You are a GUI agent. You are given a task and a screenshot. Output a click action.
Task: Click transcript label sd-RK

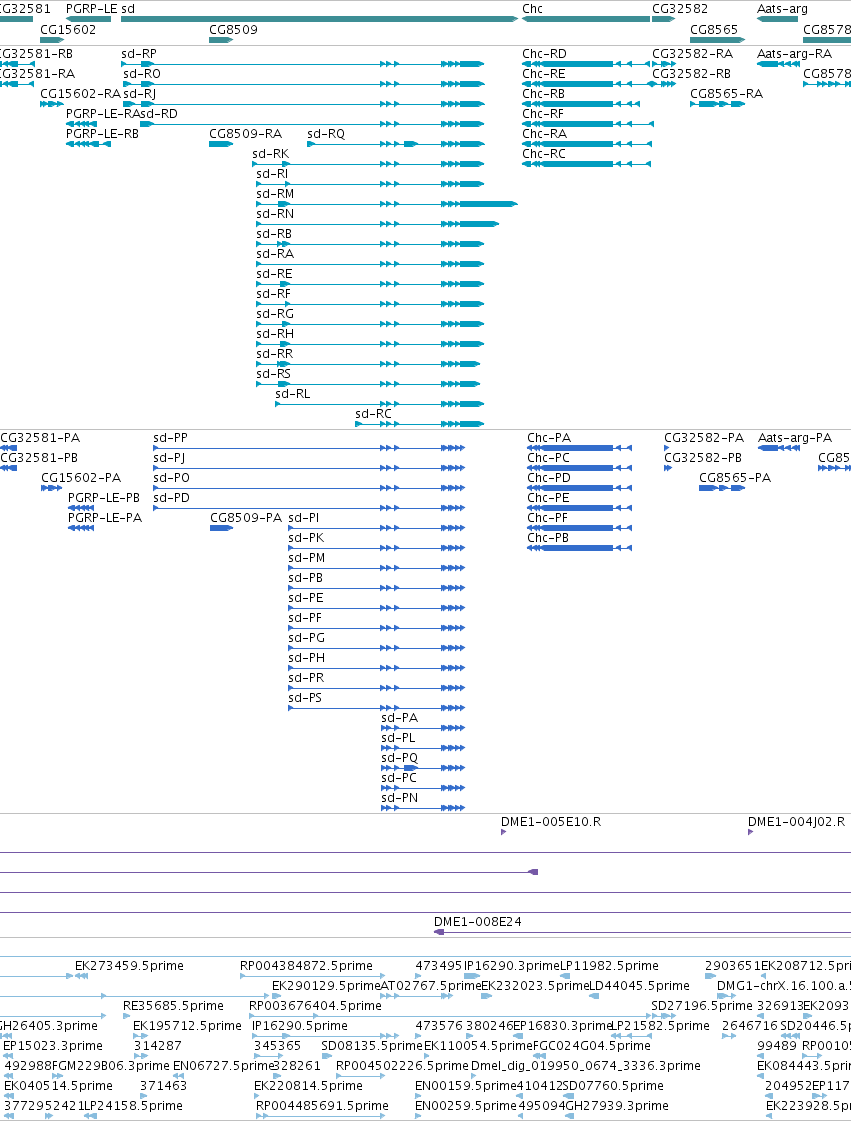[x=270, y=154]
